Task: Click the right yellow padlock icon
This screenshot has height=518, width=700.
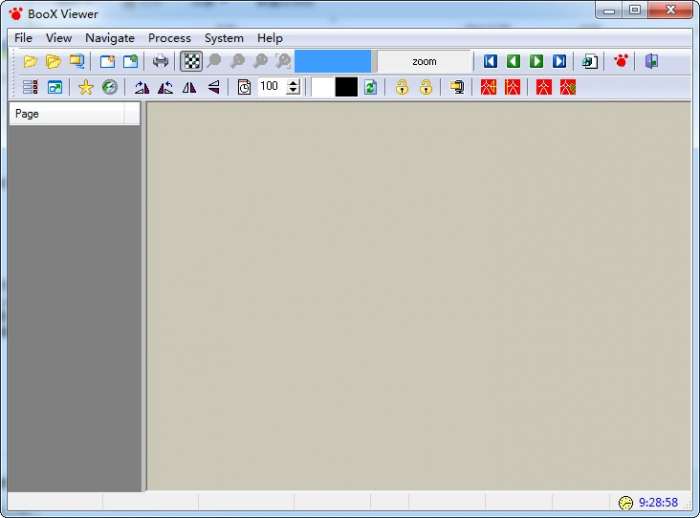Action: pyautogui.click(x=426, y=87)
